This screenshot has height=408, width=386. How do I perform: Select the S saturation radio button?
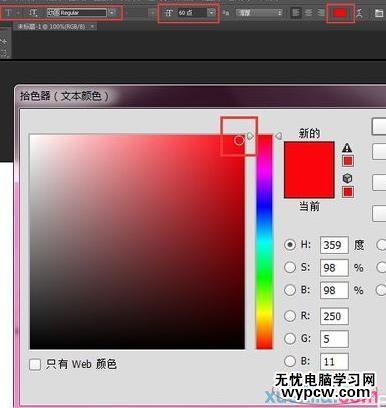point(290,267)
